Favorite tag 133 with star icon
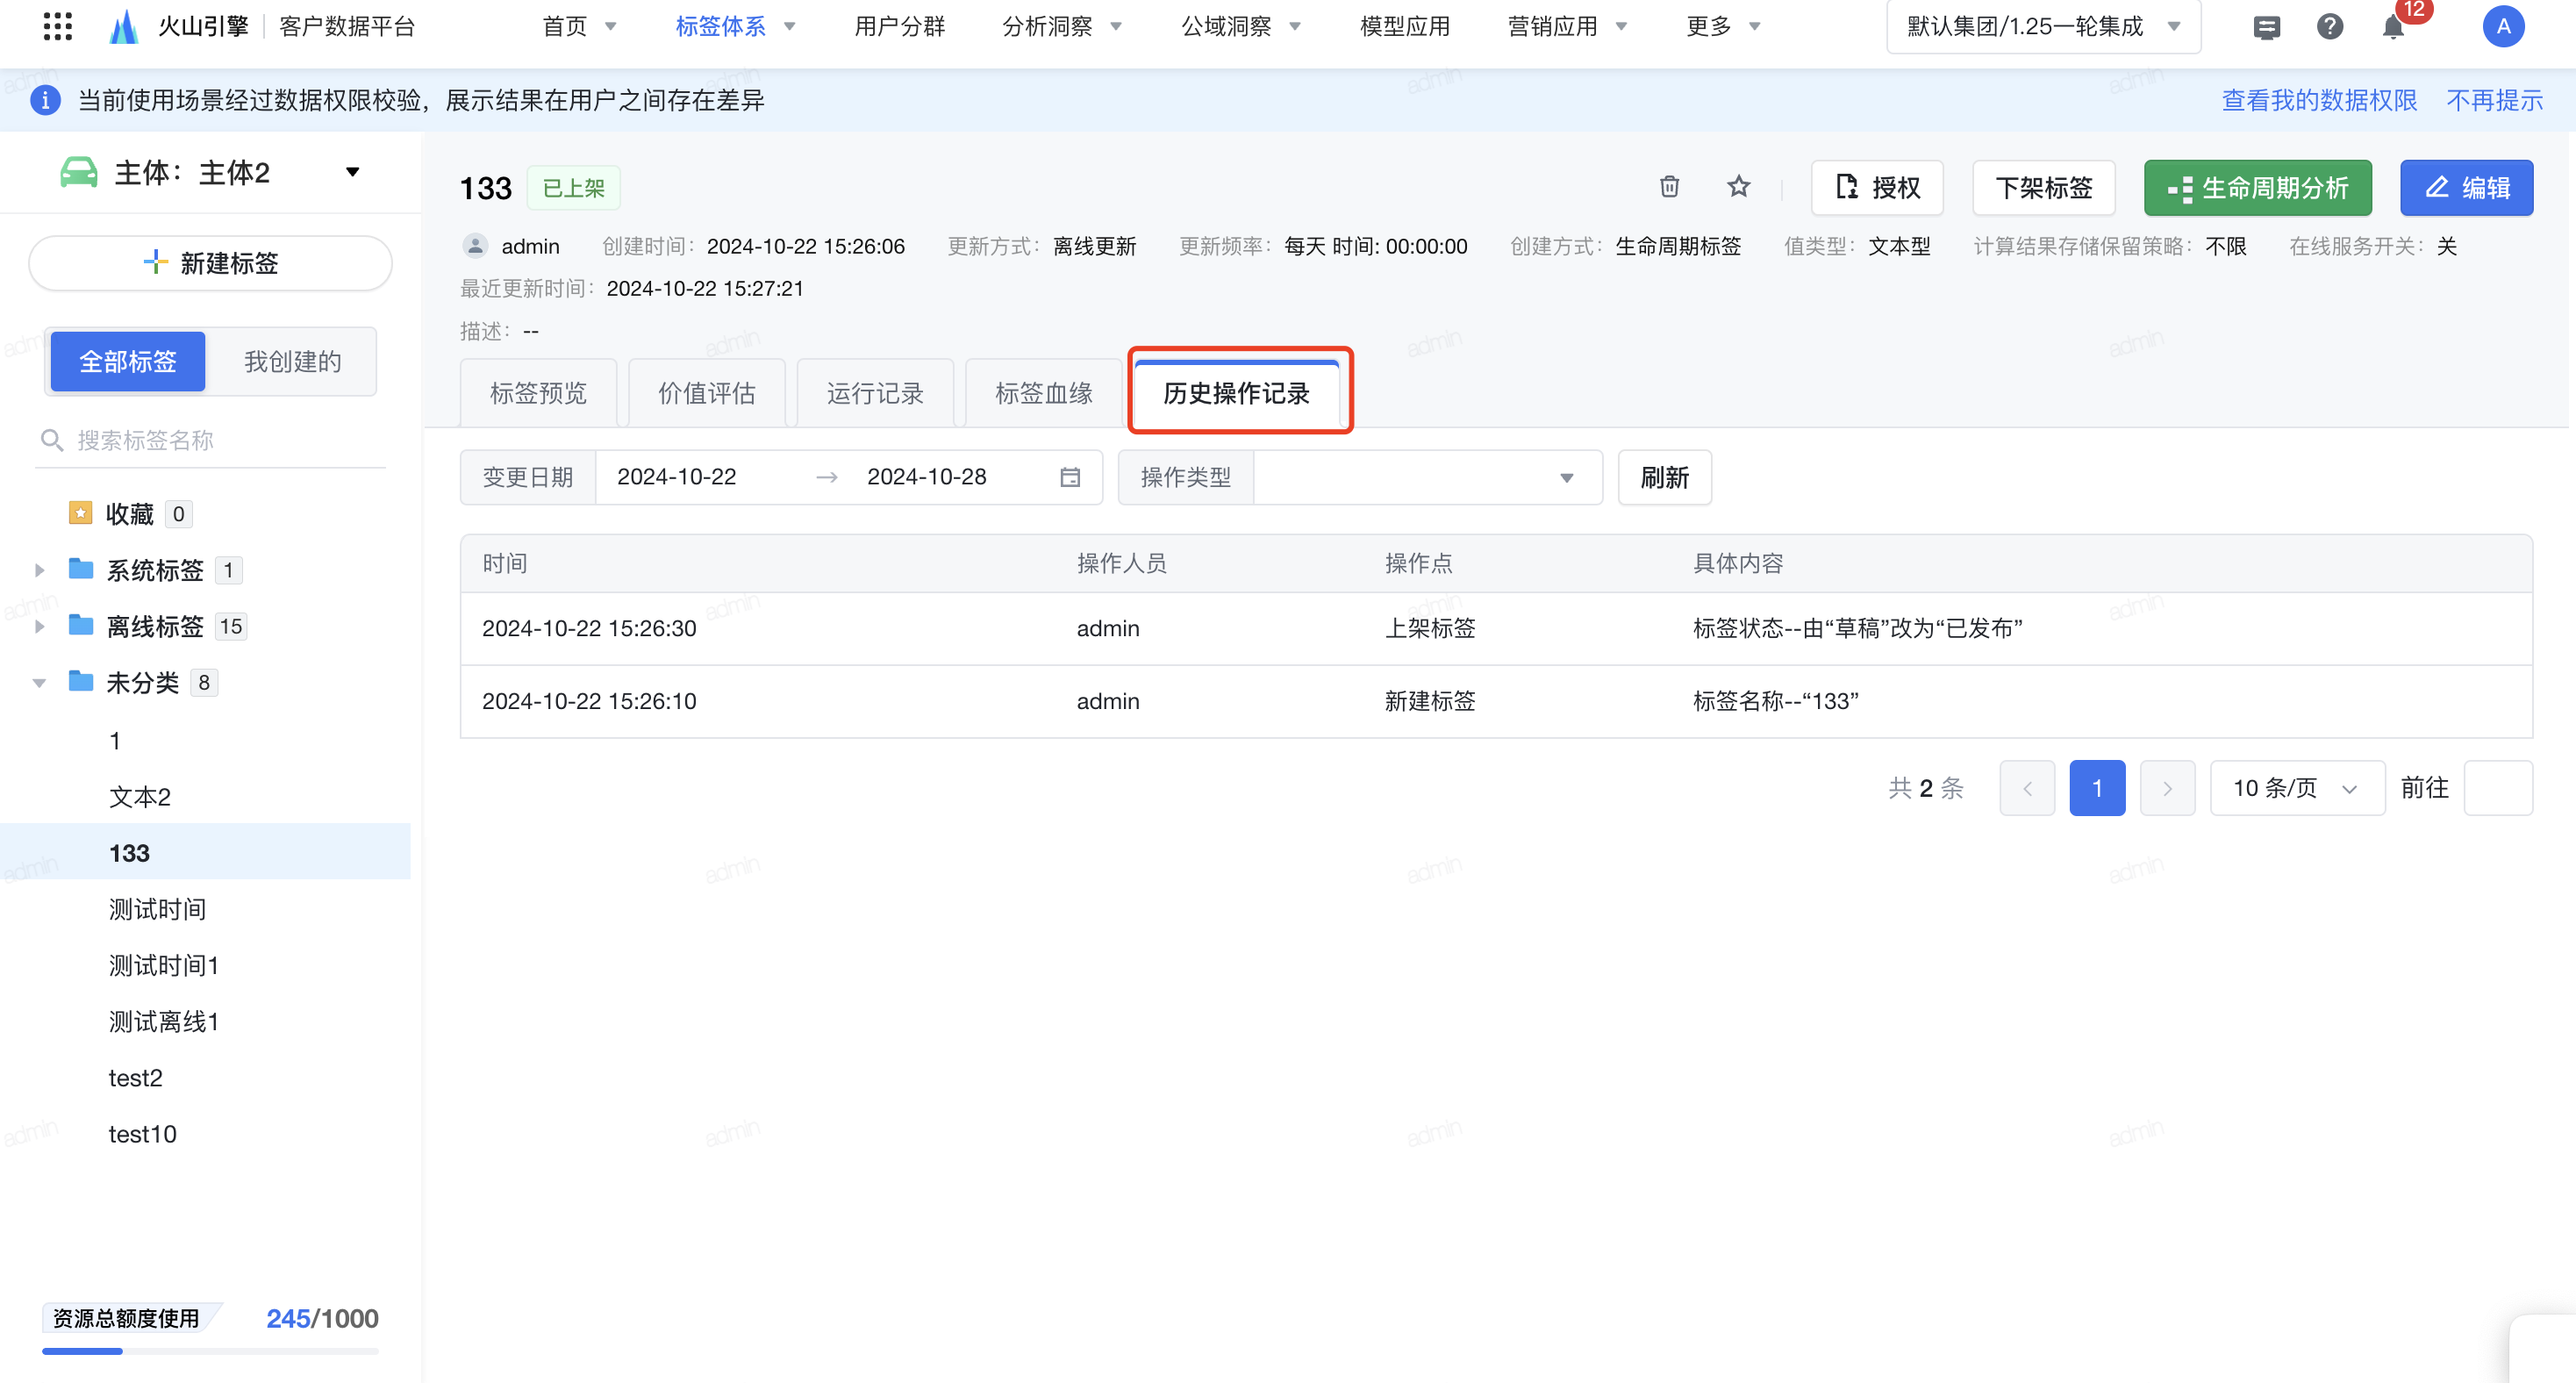The width and height of the screenshot is (2576, 1383). [x=1738, y=187]
